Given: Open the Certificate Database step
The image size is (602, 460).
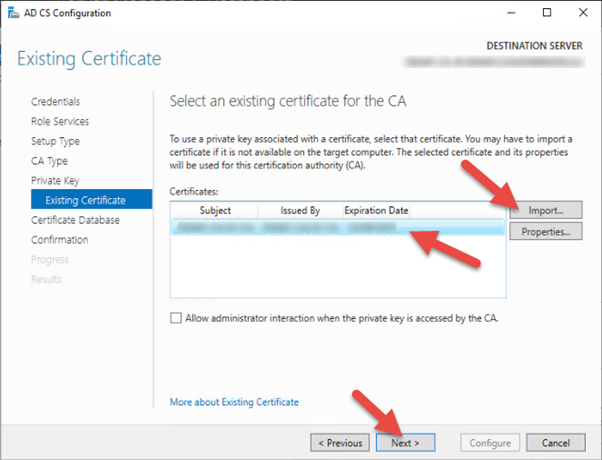Looking at the screenshot, I should [75, 220].
